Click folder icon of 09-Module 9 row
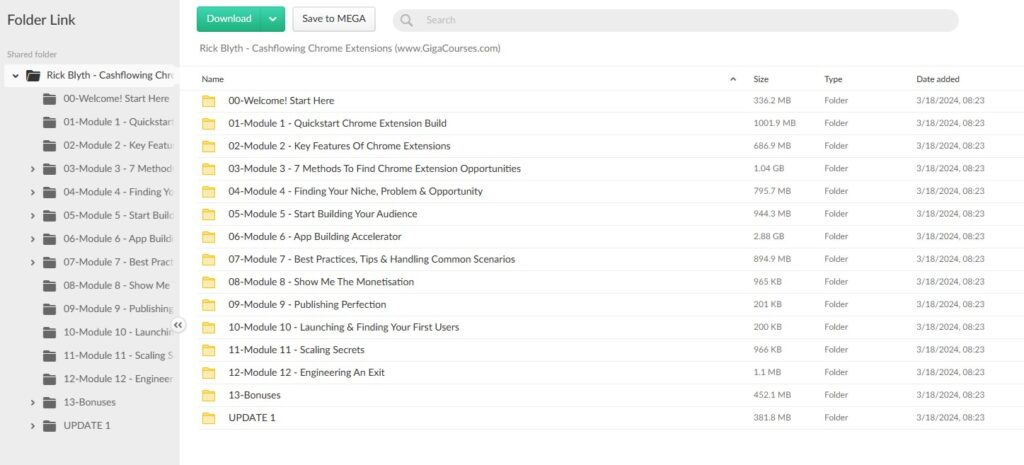Screen dimensions: 1024x465 pyautogui.click(x=208, y=305)
